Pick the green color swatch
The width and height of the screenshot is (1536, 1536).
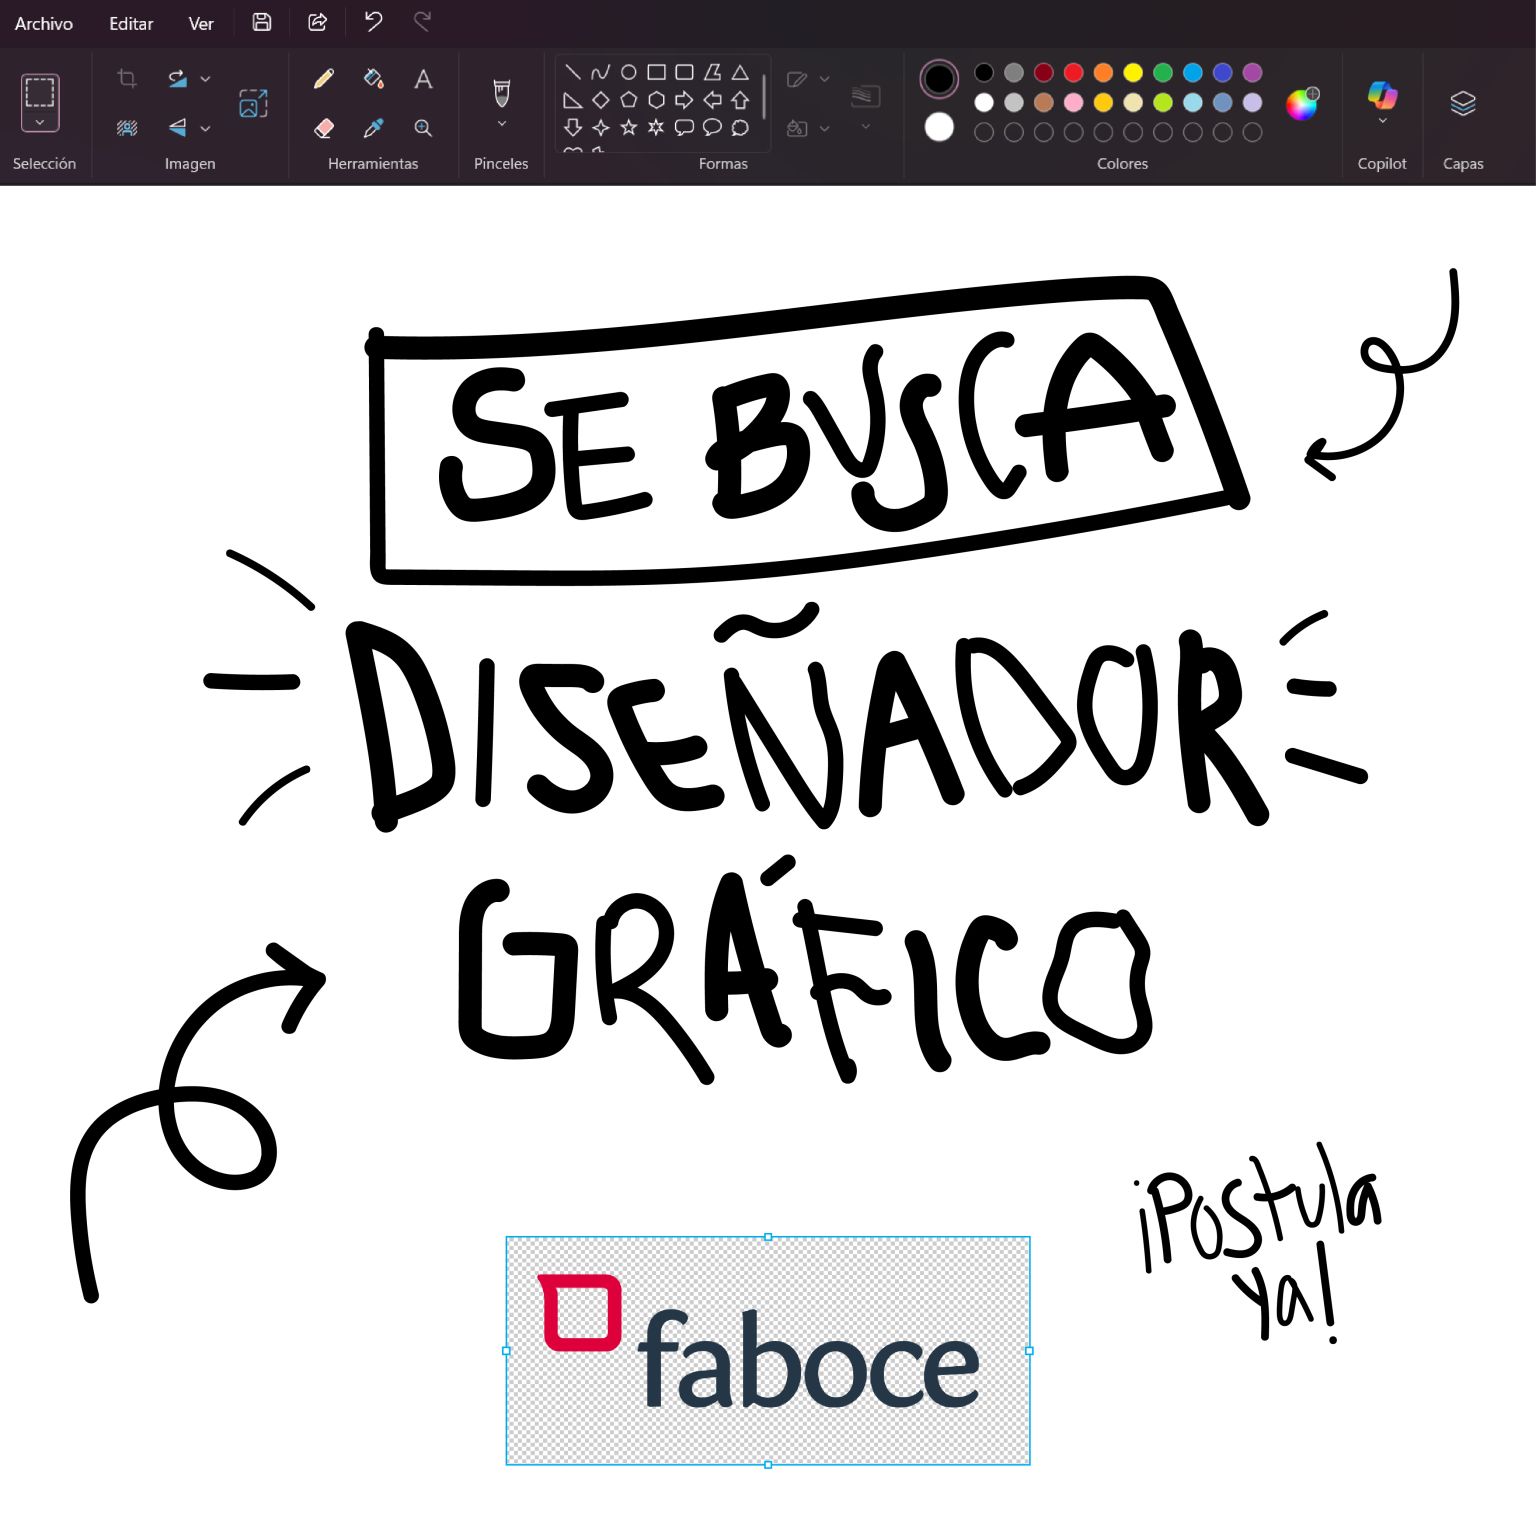1163,72
